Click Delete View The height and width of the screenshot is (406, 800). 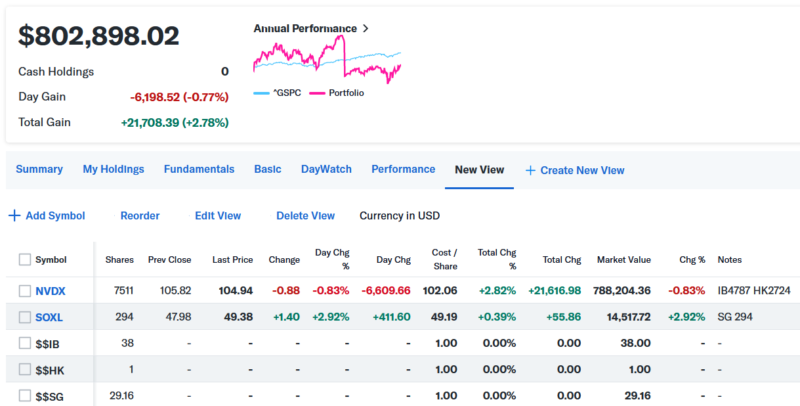[x=305, y=215]
